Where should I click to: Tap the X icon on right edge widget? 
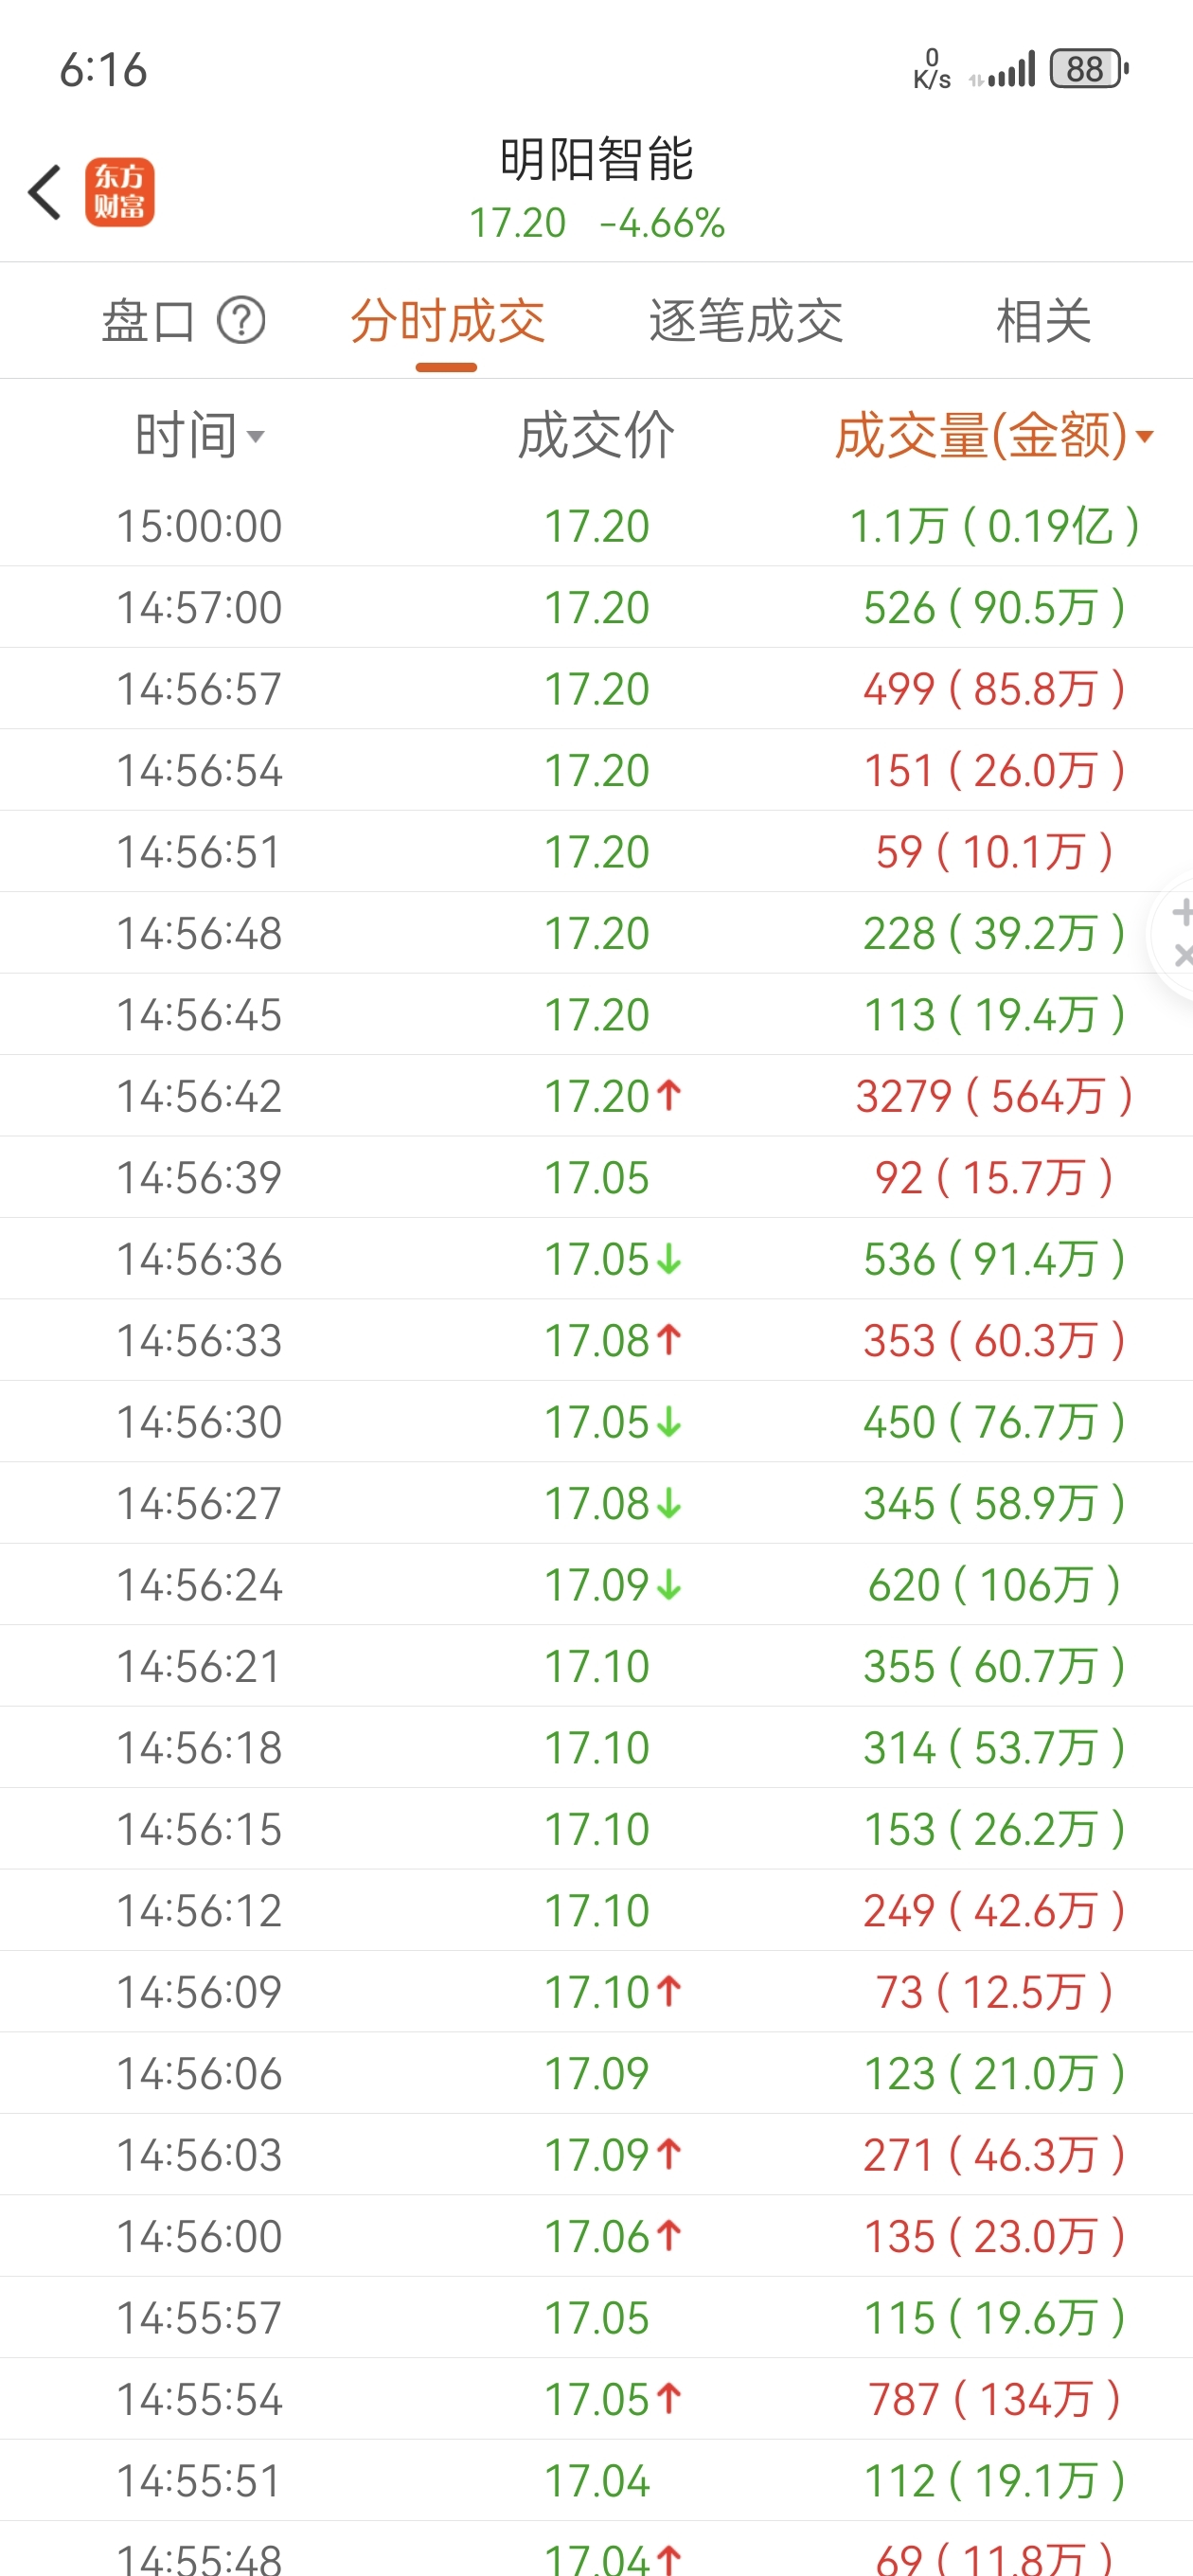1183,955
